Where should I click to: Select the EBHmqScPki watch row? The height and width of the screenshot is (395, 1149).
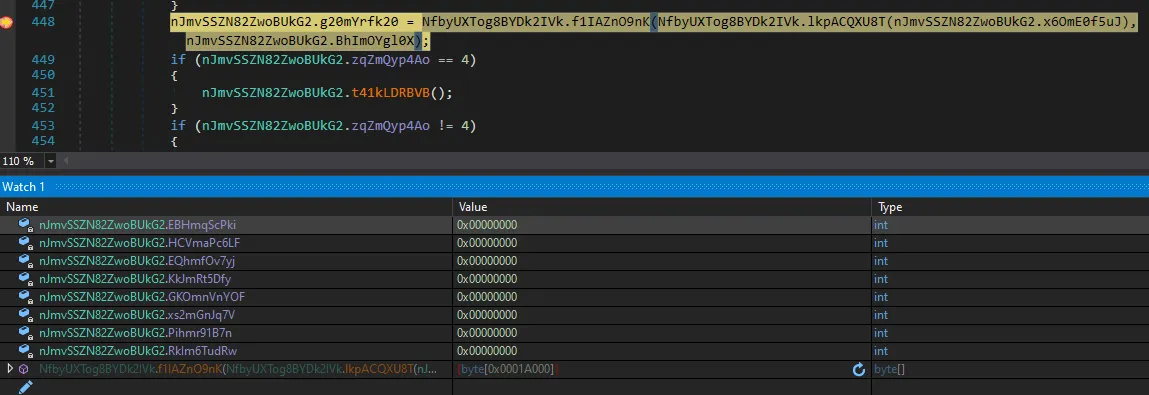(x=574, y=225)
